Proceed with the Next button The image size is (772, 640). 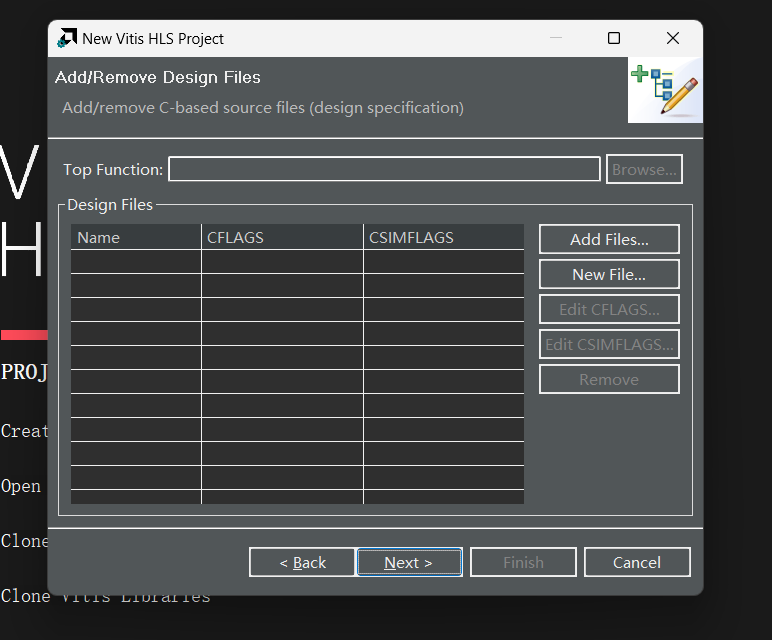click(409, 562)
